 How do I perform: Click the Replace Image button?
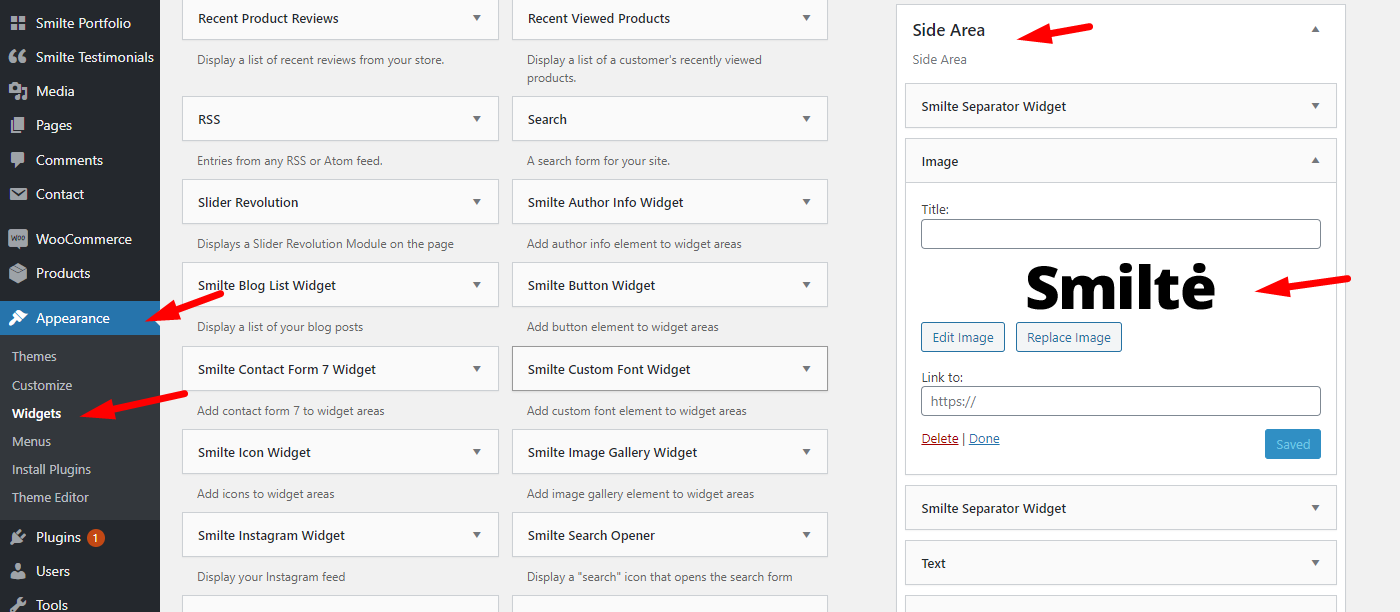(1069, 337)
